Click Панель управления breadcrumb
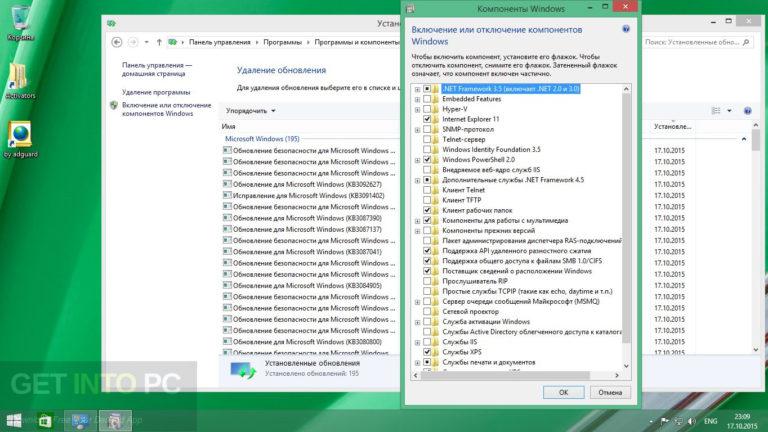The width and height of the screenshot is (768, 432). click(x=219, y=42)
